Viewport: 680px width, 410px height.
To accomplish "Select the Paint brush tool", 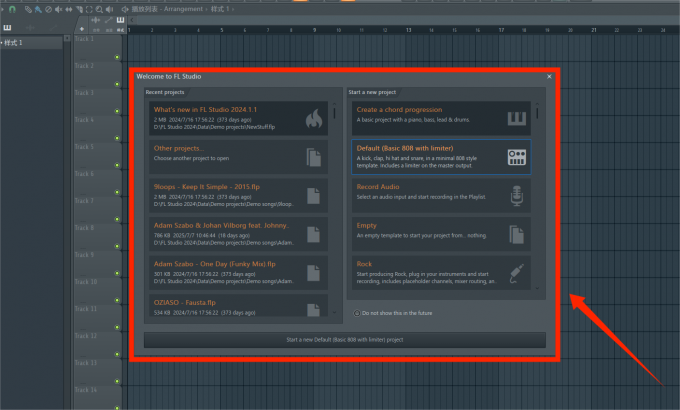I will (x=38, y=10).
